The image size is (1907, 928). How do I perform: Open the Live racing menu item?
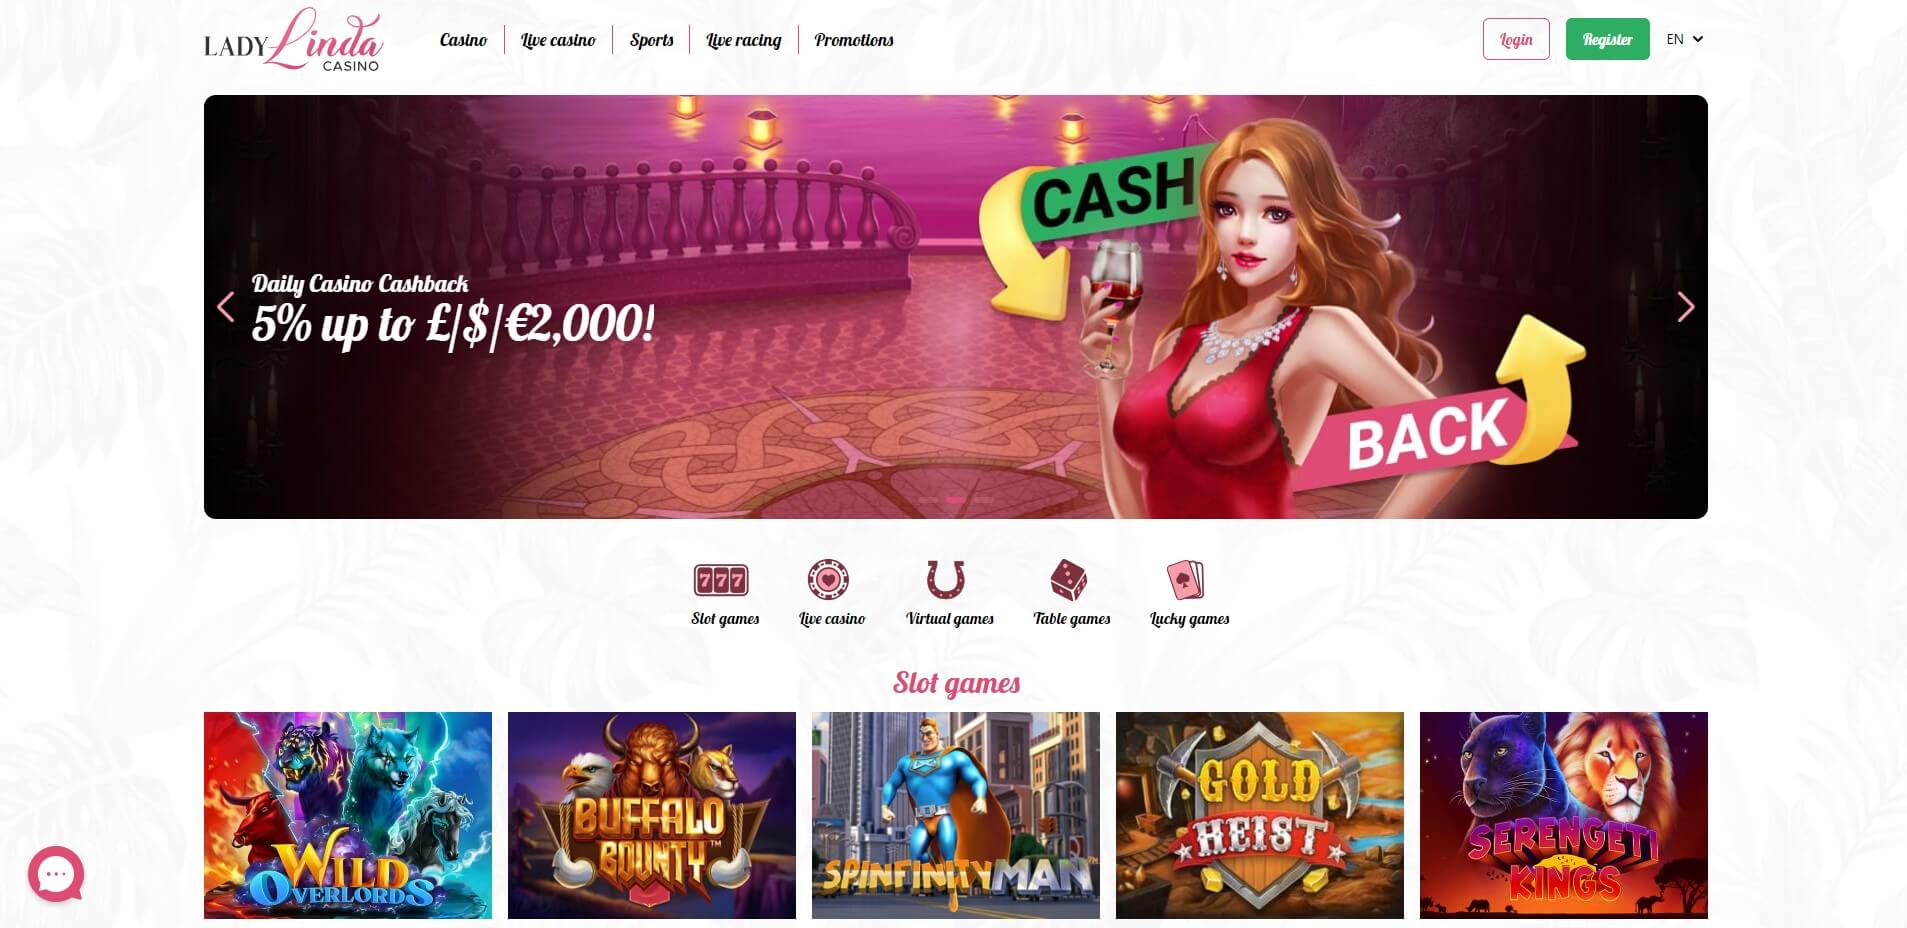[x=744, y=40]
